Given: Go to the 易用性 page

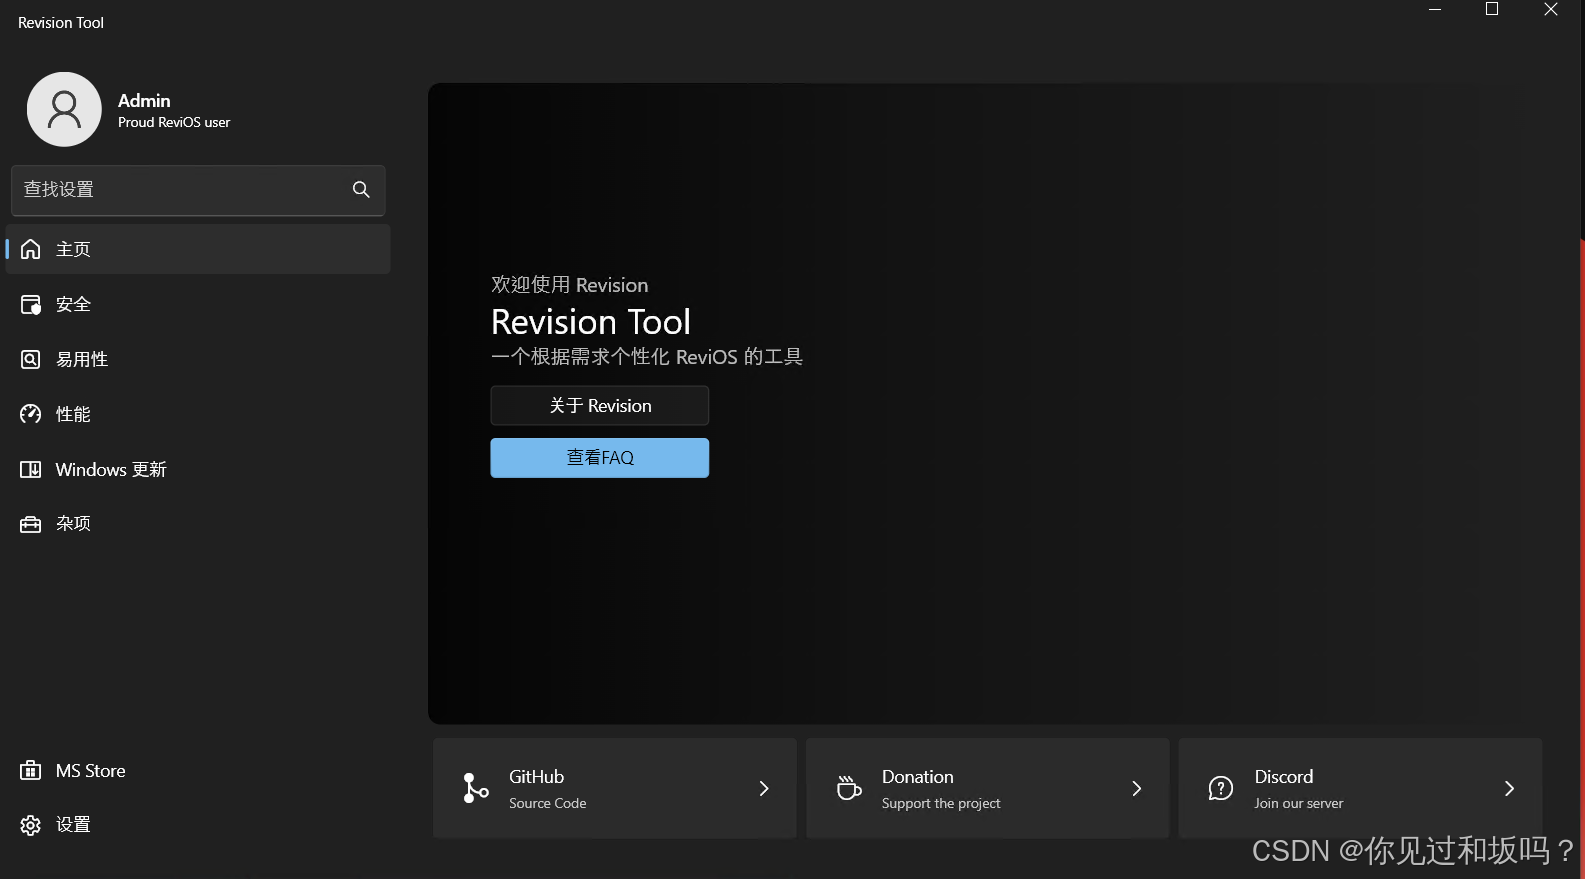Looking at the screenshot, I should (198, 359).
